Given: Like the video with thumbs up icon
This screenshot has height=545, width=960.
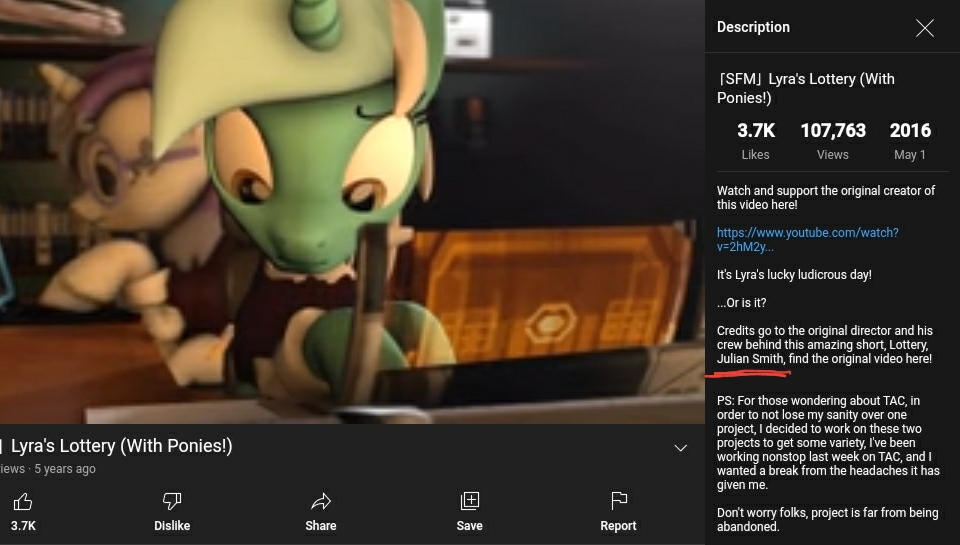Looking at the screenshot, I should (23, 502).
